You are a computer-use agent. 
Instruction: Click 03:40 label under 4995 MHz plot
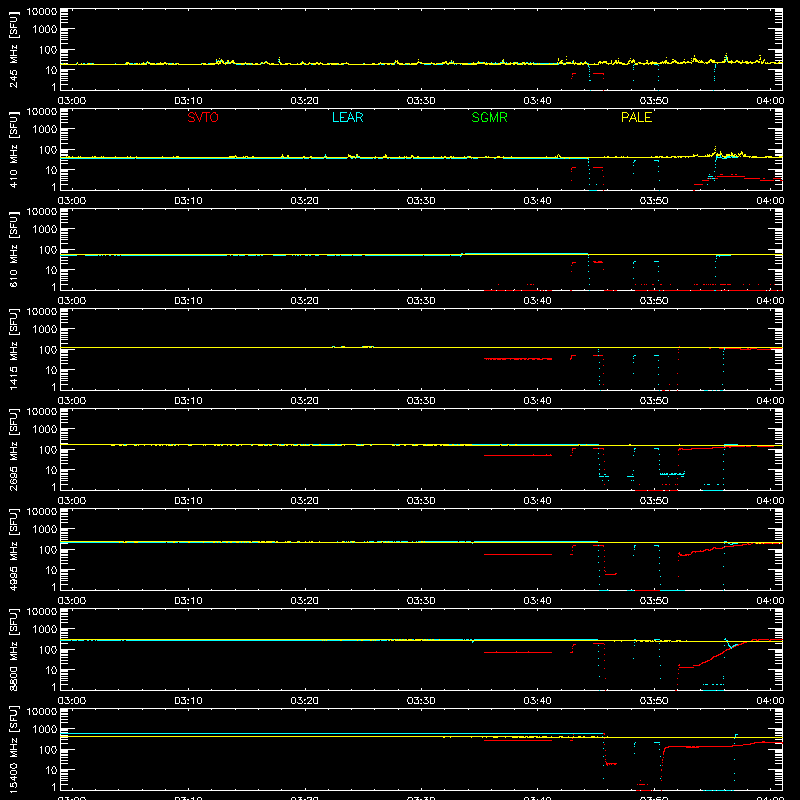click(x=537, y=601)
